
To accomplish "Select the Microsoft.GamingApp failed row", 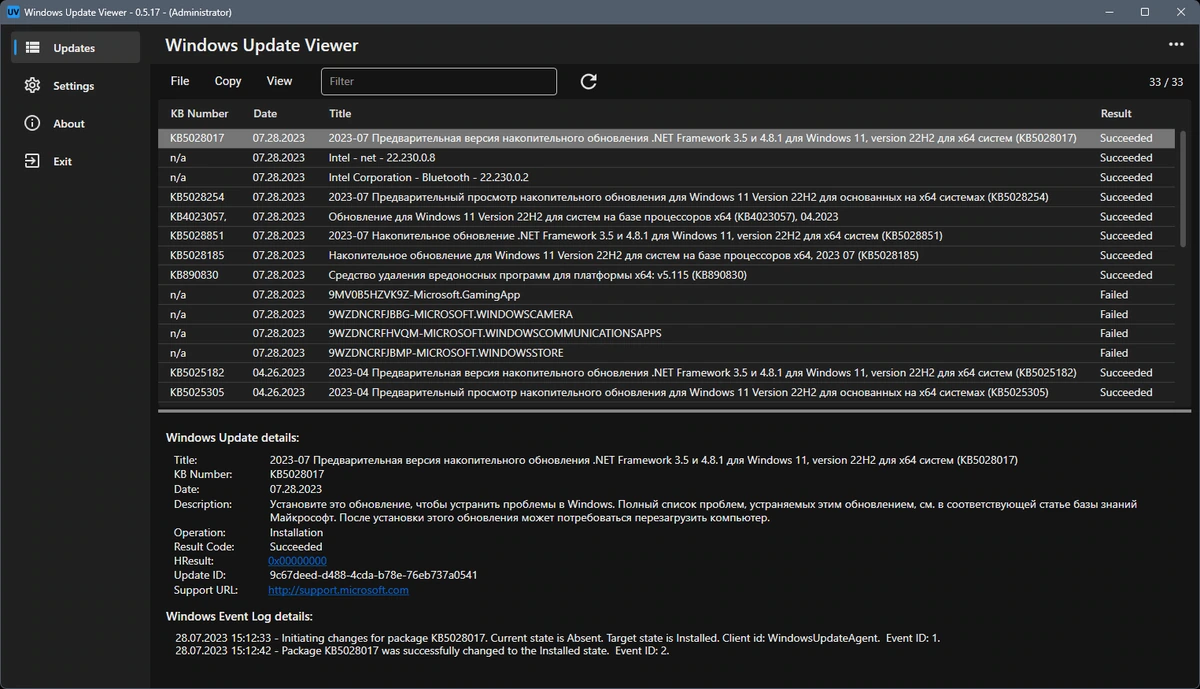I will click(x=667, y=295).
